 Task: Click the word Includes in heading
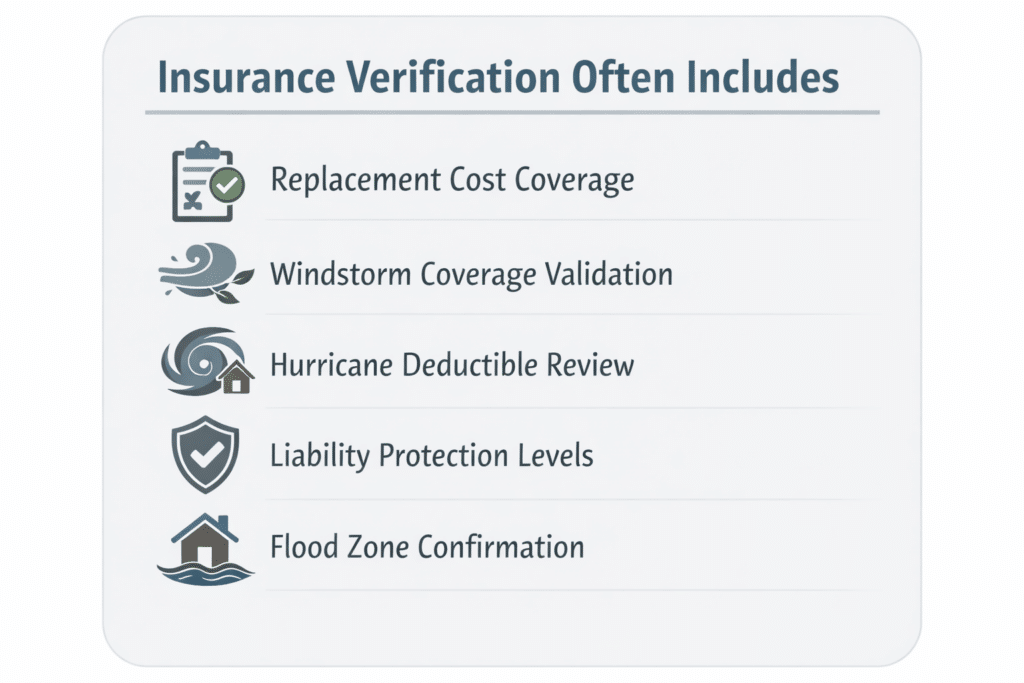coord(763,77)
